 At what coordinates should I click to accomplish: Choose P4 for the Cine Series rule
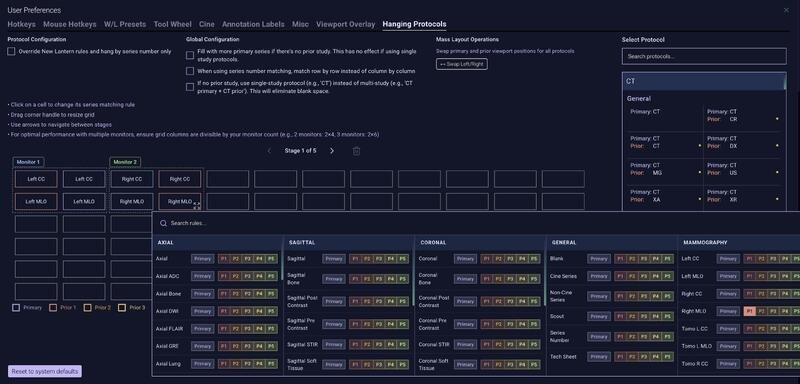655,276
